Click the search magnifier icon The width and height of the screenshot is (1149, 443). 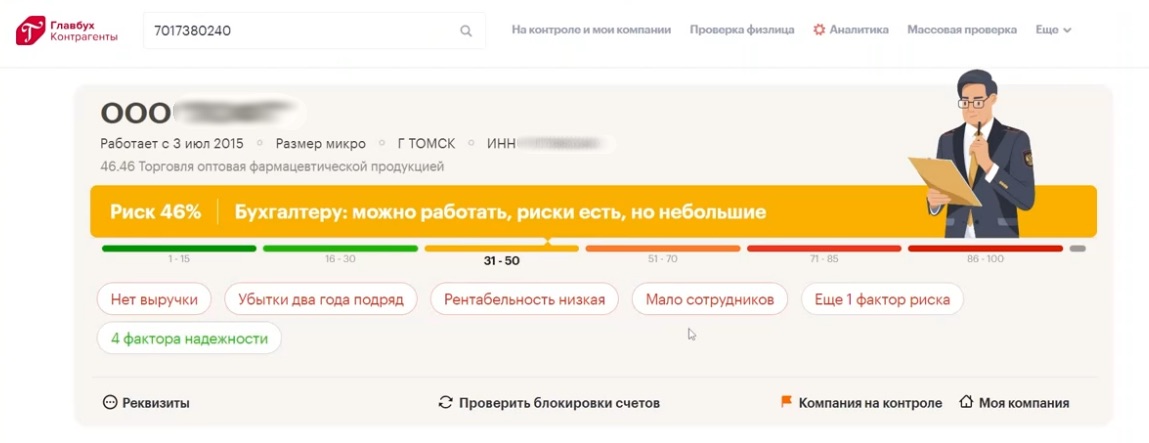click(466, 31)
